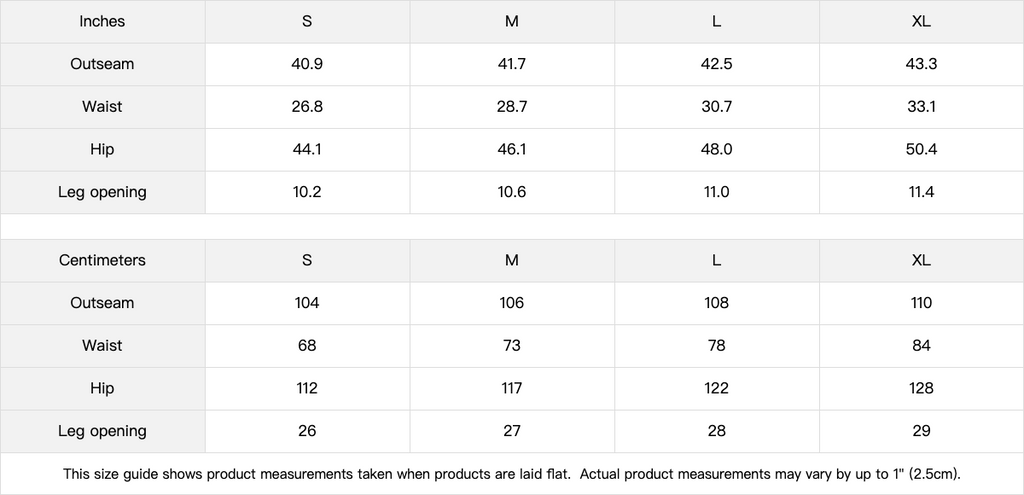Click the 11.4 leg opening value
The image size is (1024, 495).
click(921, 192)
